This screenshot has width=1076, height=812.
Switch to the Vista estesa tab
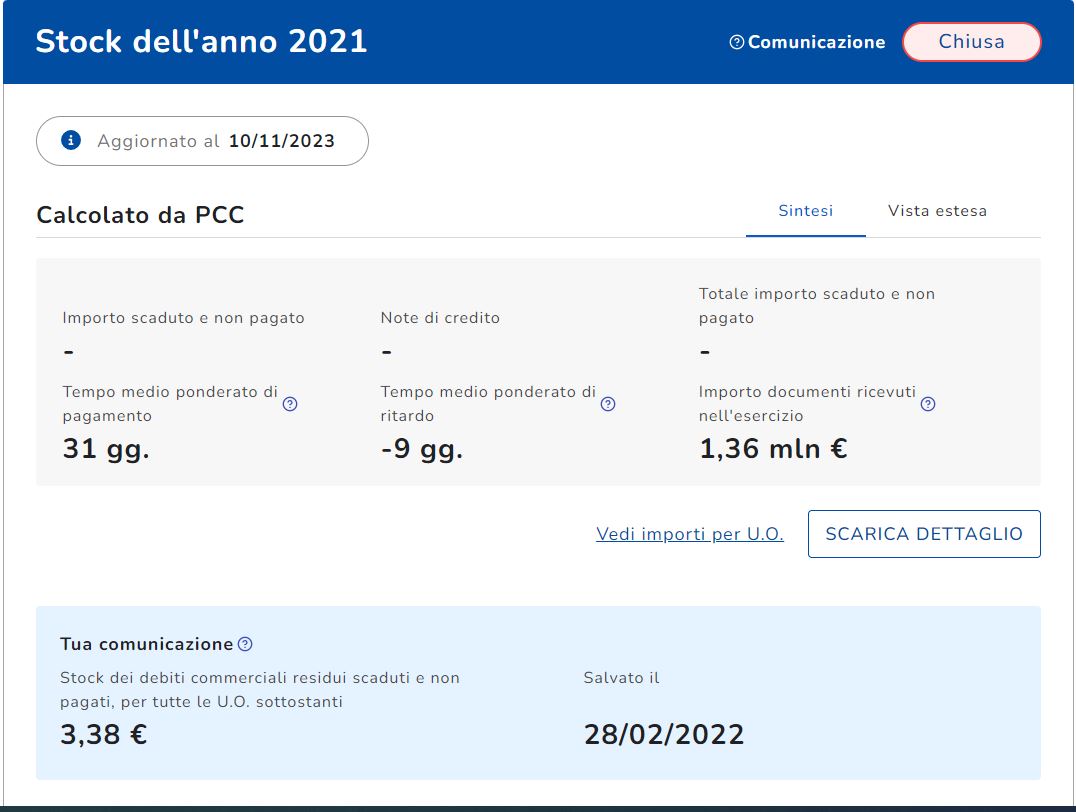click(x=937, y=211)
